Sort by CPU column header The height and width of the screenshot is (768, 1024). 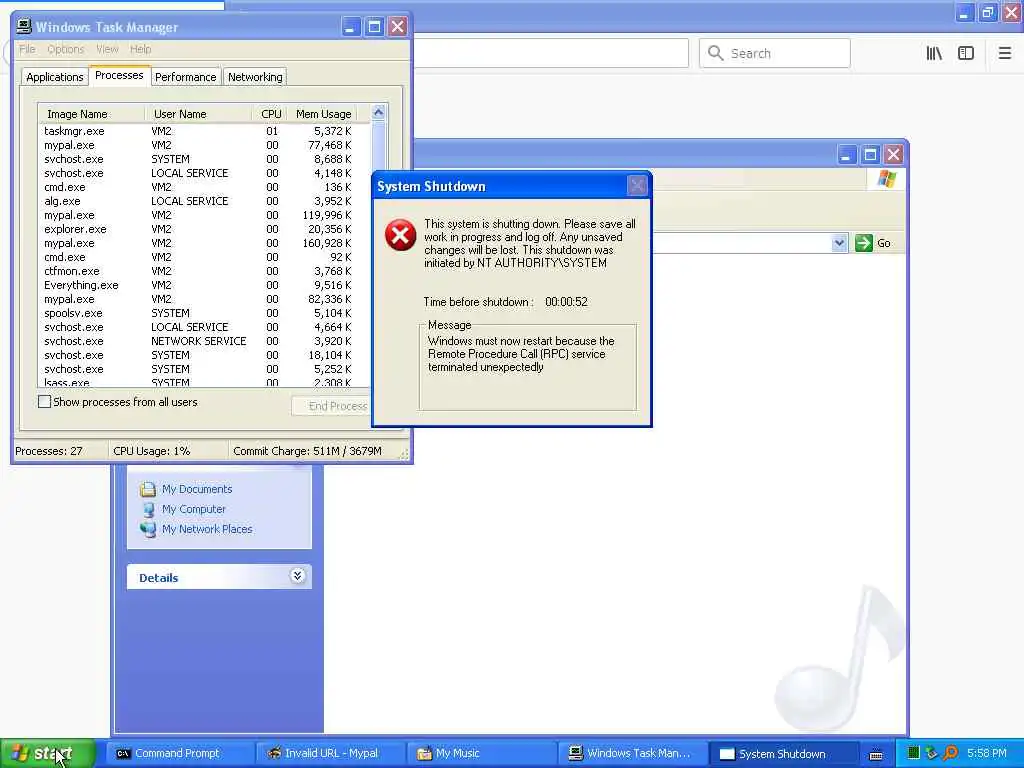pyautogui.click(x=270, y=114)
